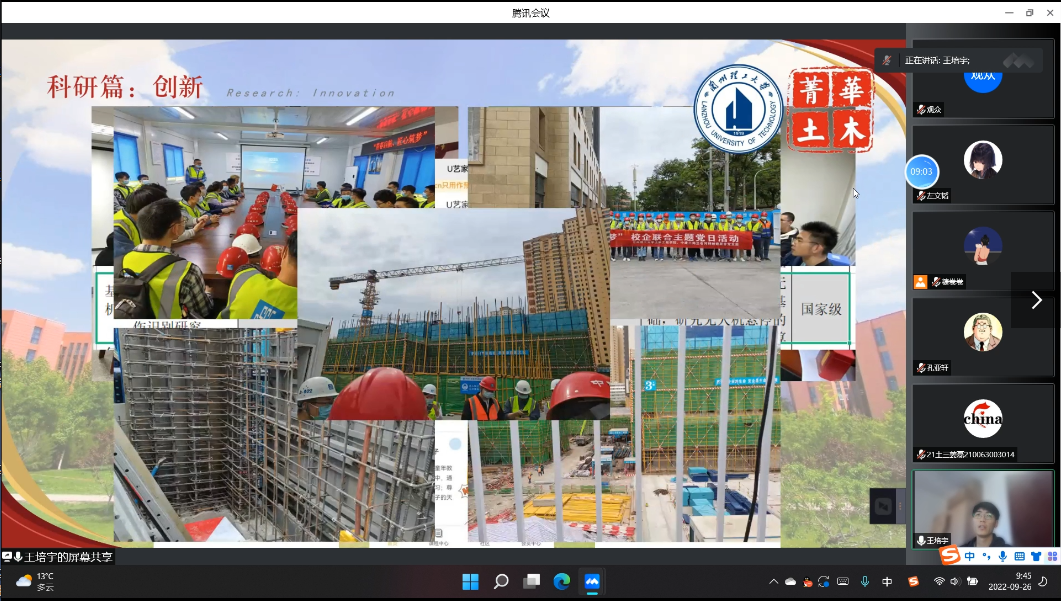Screen dimensions: 1061x601
Task: Click the taskbar search icon
Action: [x=501, y=581]
